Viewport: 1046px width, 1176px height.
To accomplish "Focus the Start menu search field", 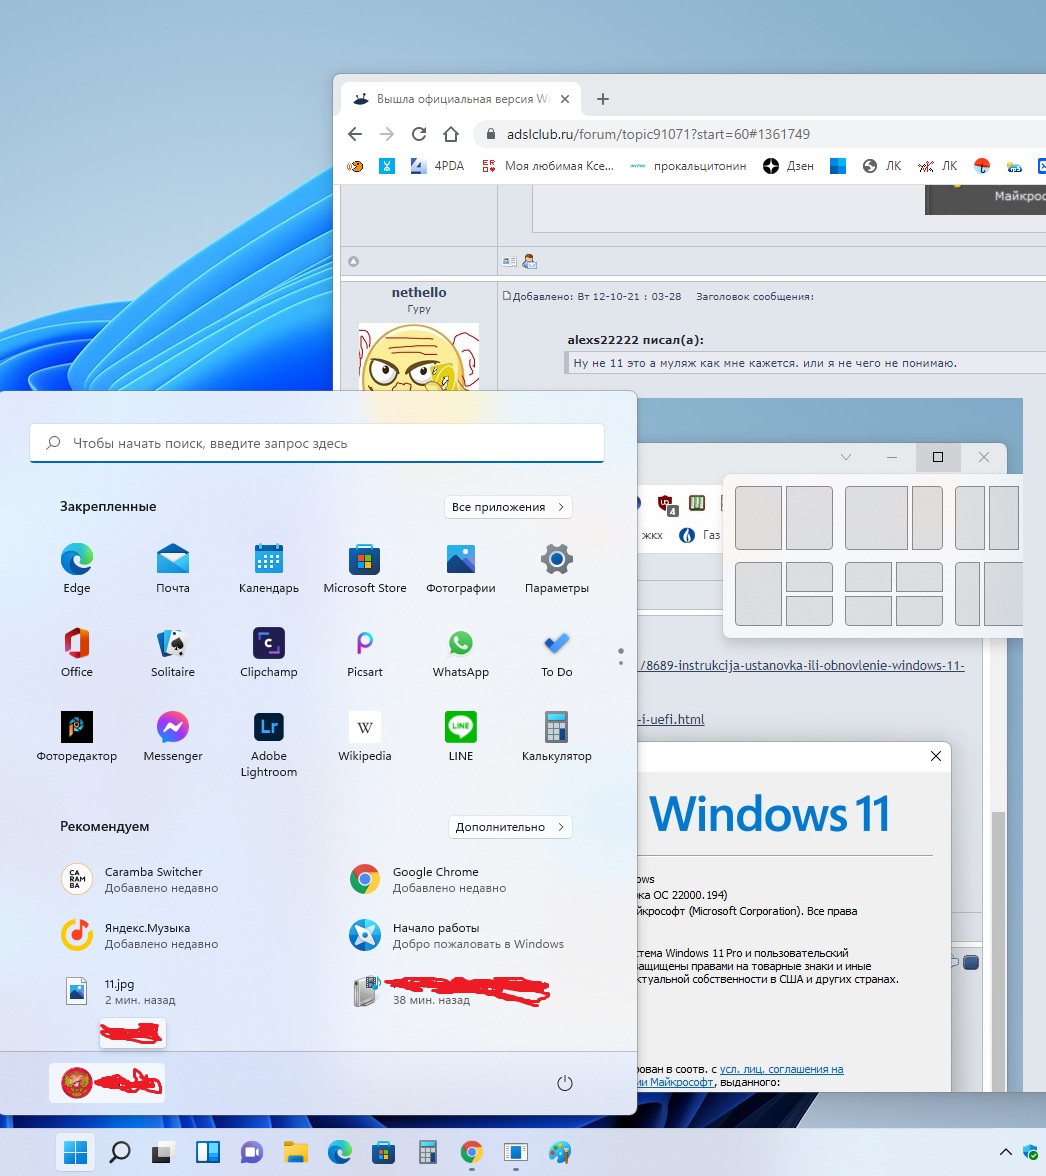I will coord(316,443).
